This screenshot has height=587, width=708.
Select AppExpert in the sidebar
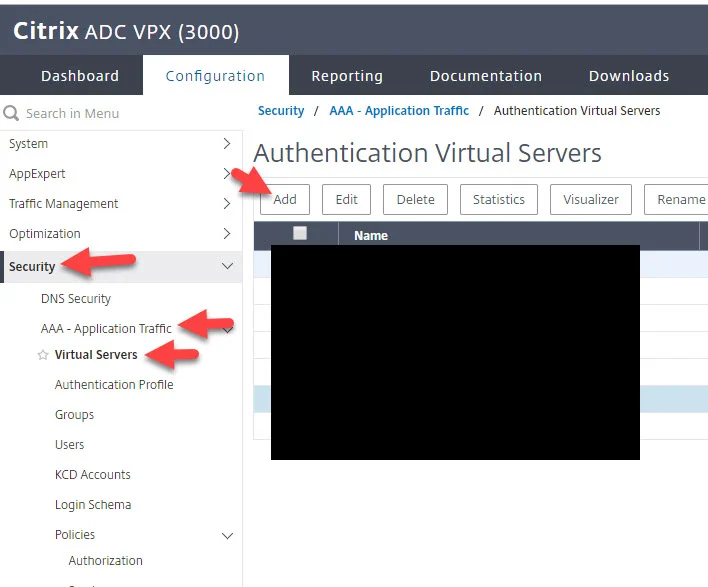click(37, 174)
